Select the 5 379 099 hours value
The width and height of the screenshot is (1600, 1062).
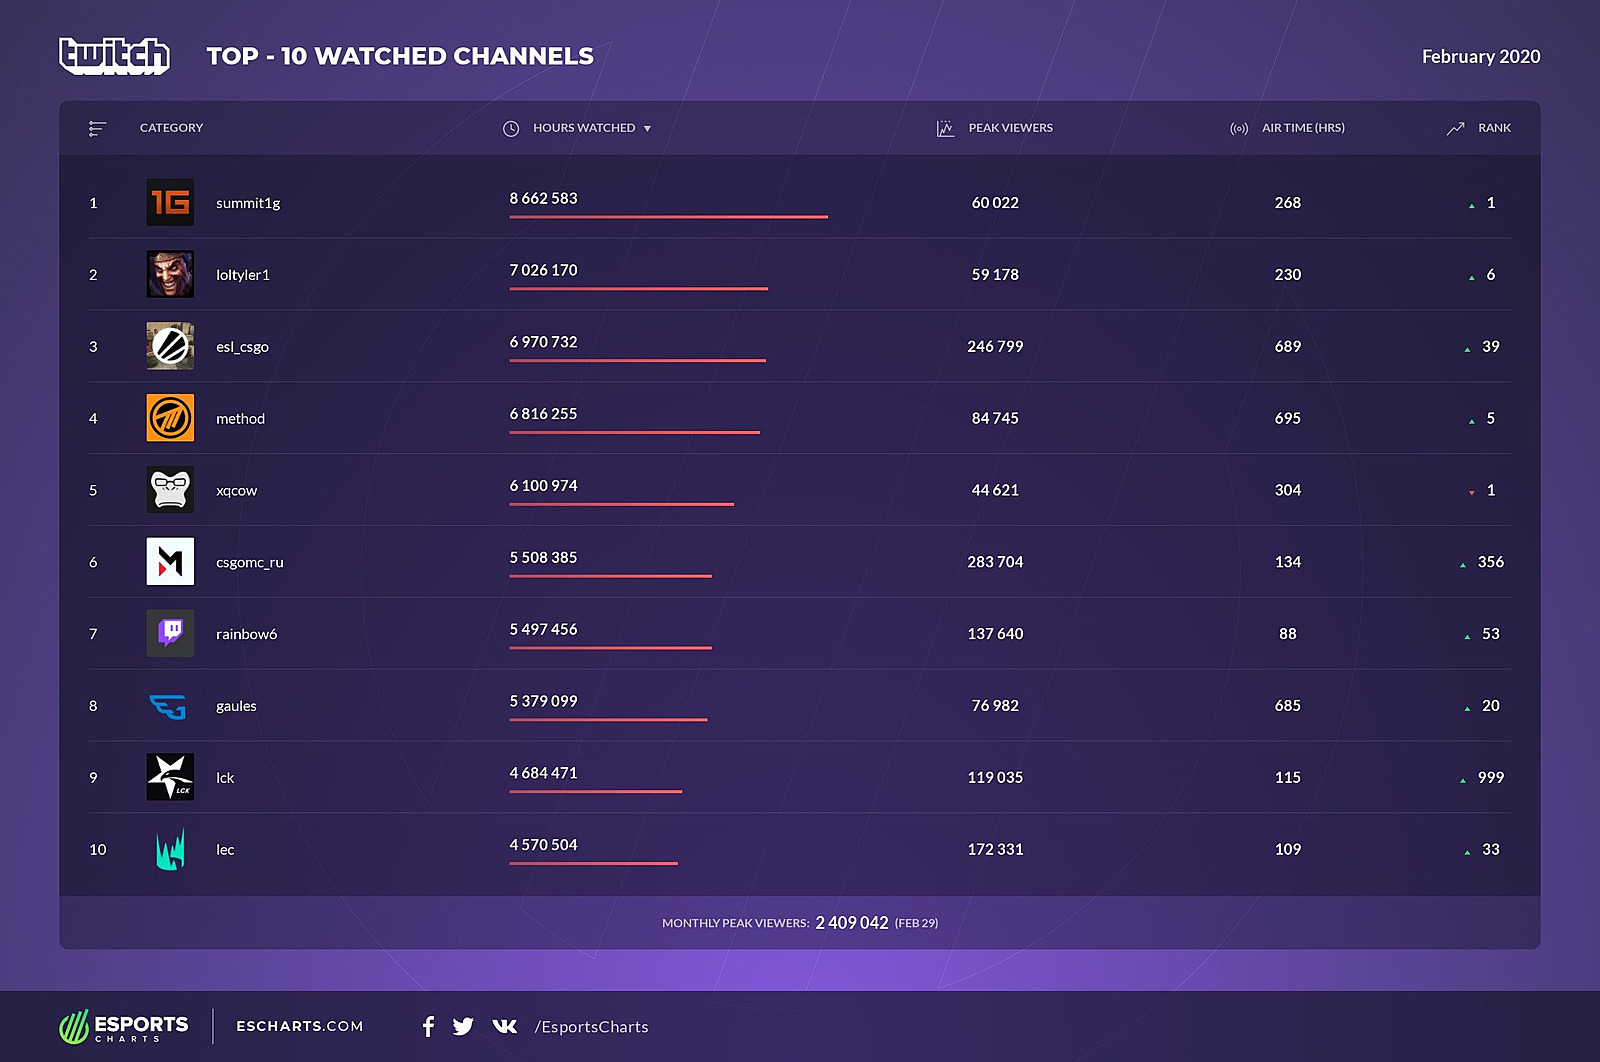tap(543, 701)
